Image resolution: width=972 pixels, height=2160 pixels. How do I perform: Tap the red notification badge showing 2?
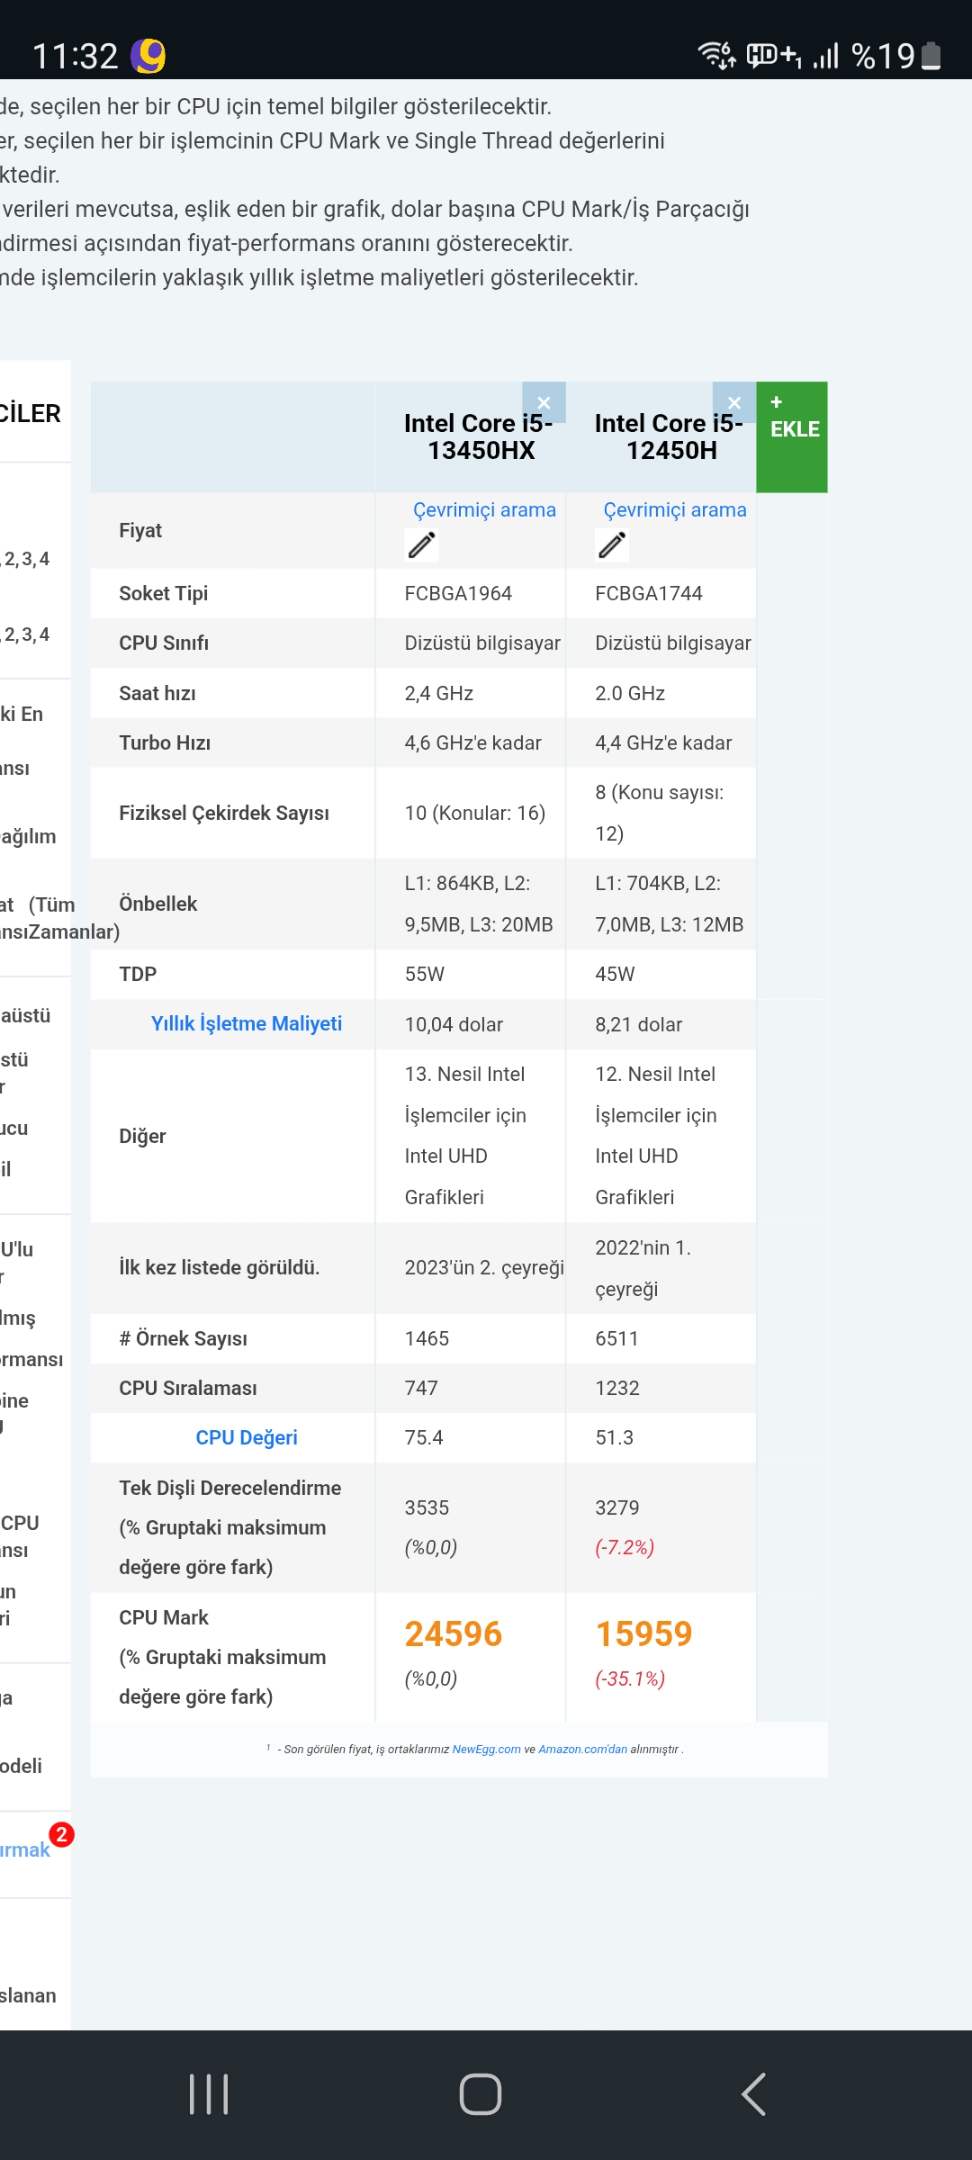coord(62,1835)
